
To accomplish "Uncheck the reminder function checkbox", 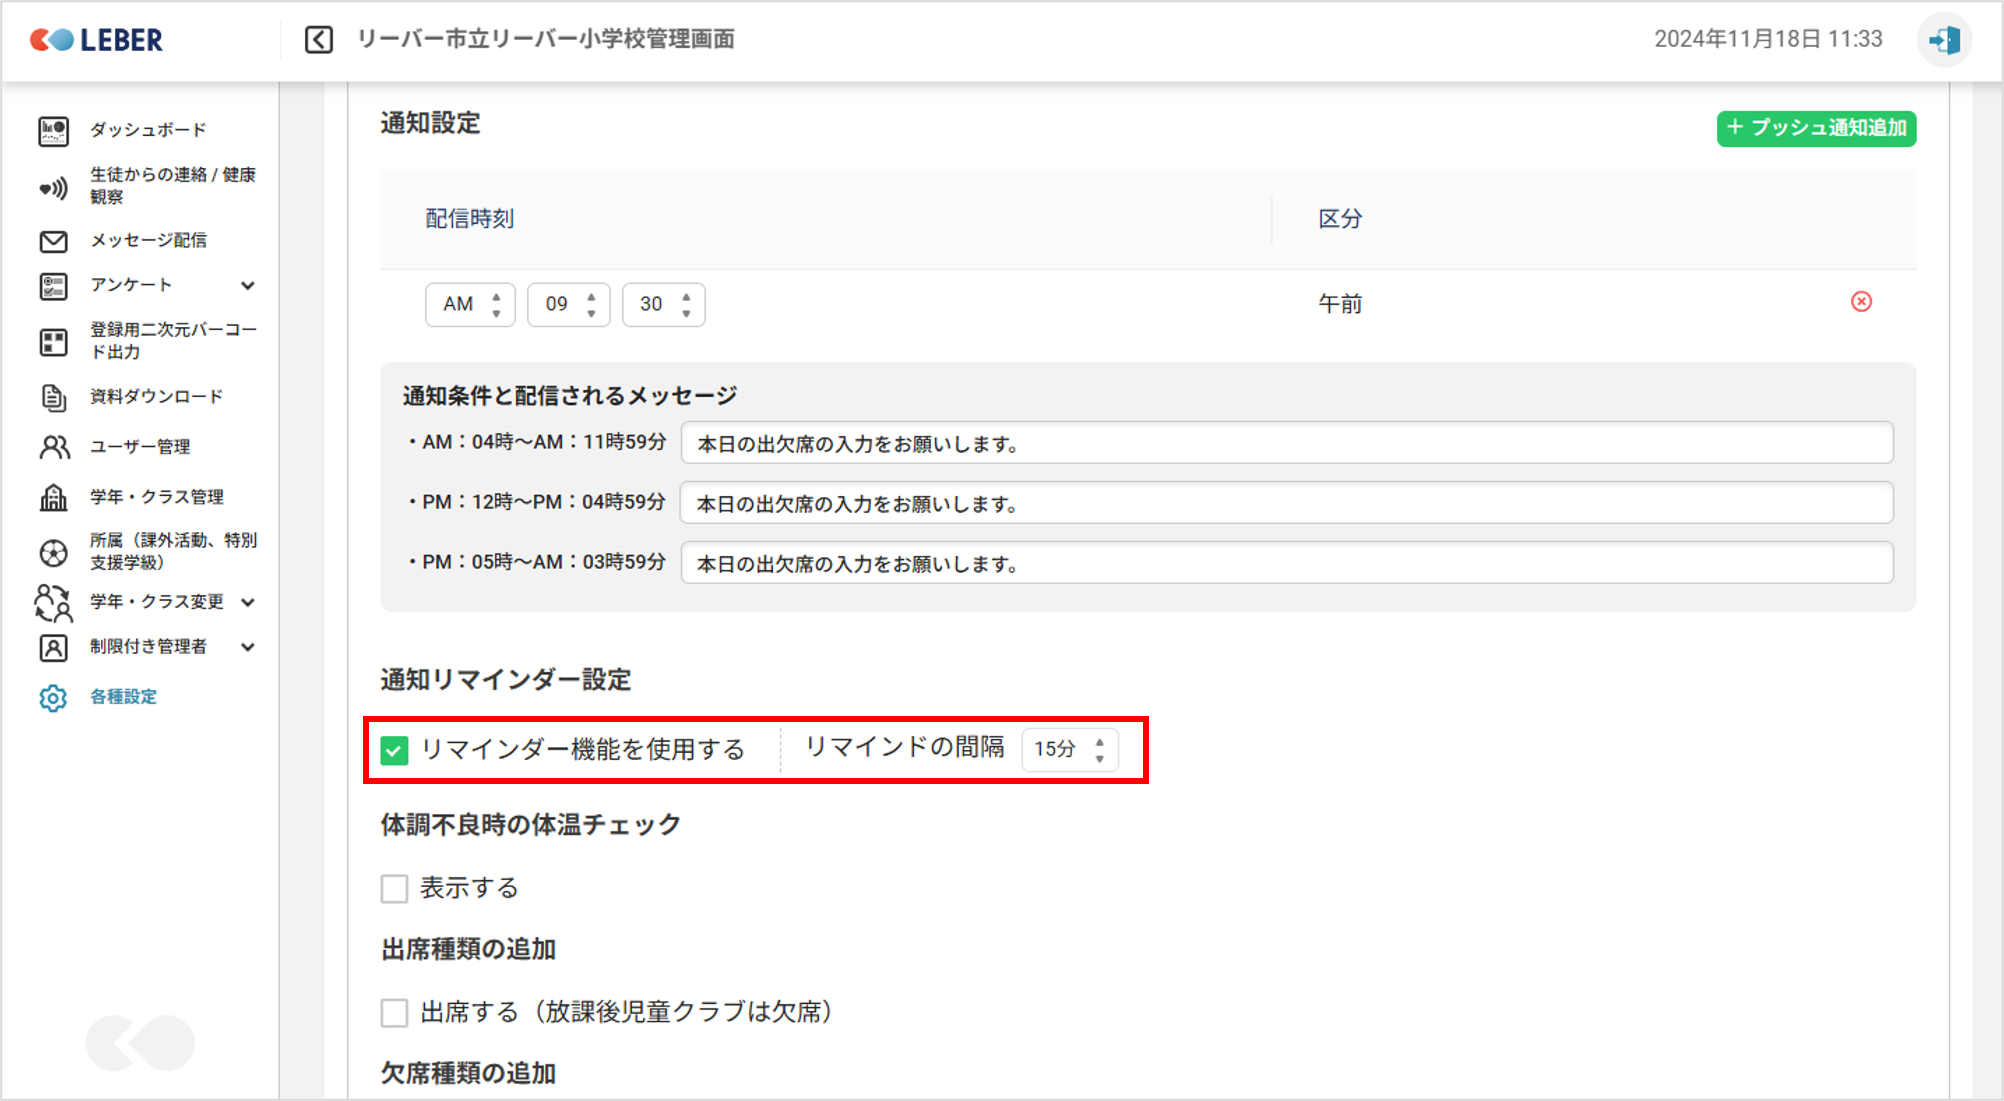I will (394, 750).
